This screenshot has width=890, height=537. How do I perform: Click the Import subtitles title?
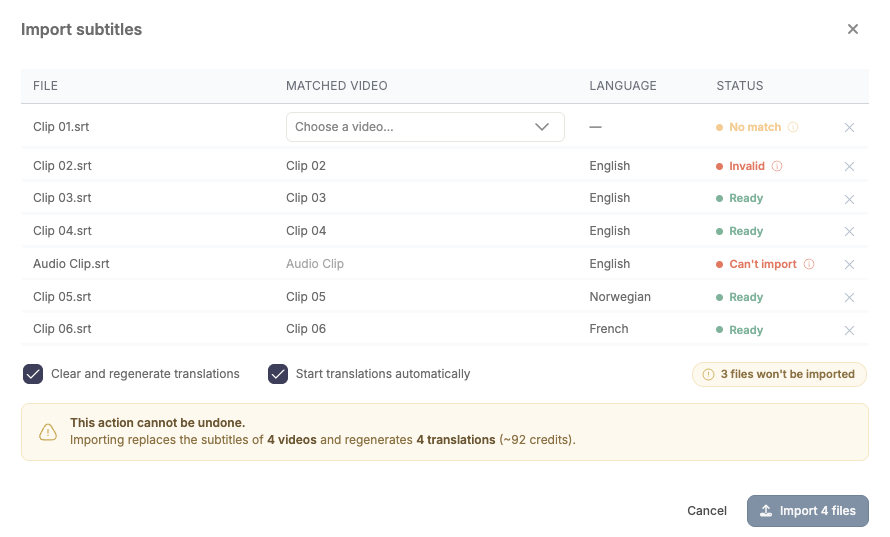point(82,30)
